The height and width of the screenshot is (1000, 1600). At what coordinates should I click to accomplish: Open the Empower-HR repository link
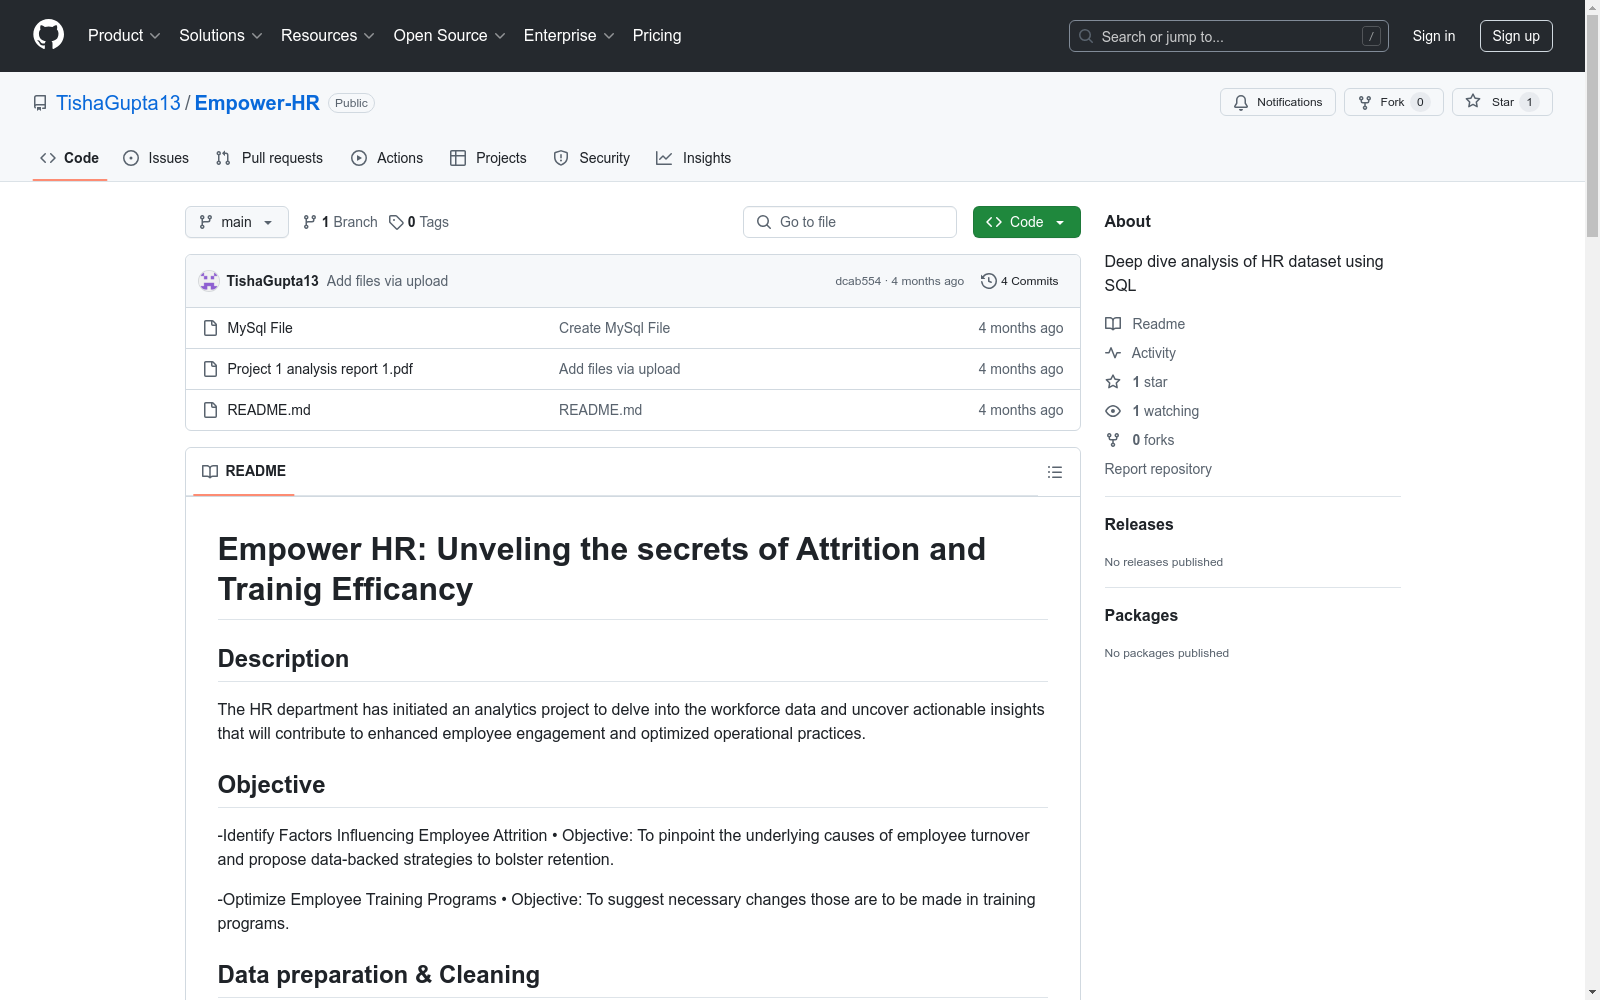tap(257, 103)
